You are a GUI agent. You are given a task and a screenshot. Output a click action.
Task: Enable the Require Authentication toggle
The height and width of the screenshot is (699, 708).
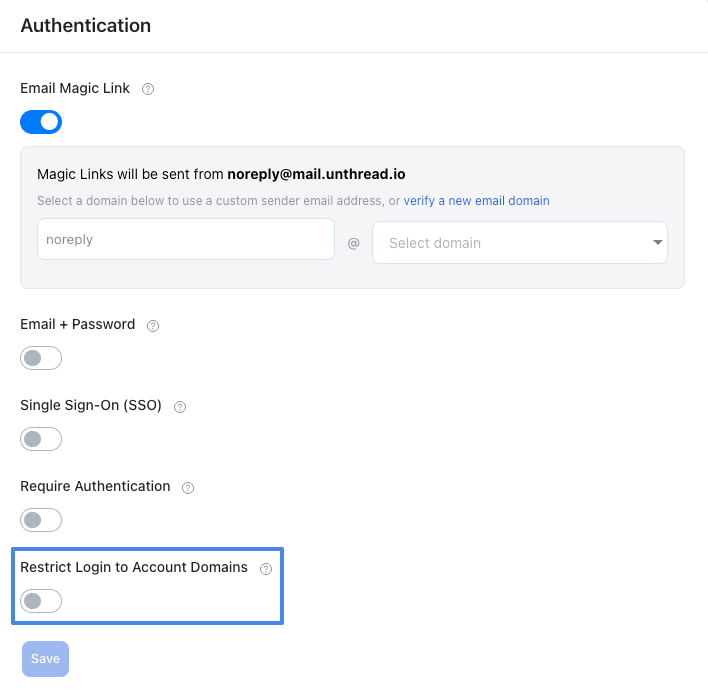pos(41,520)
